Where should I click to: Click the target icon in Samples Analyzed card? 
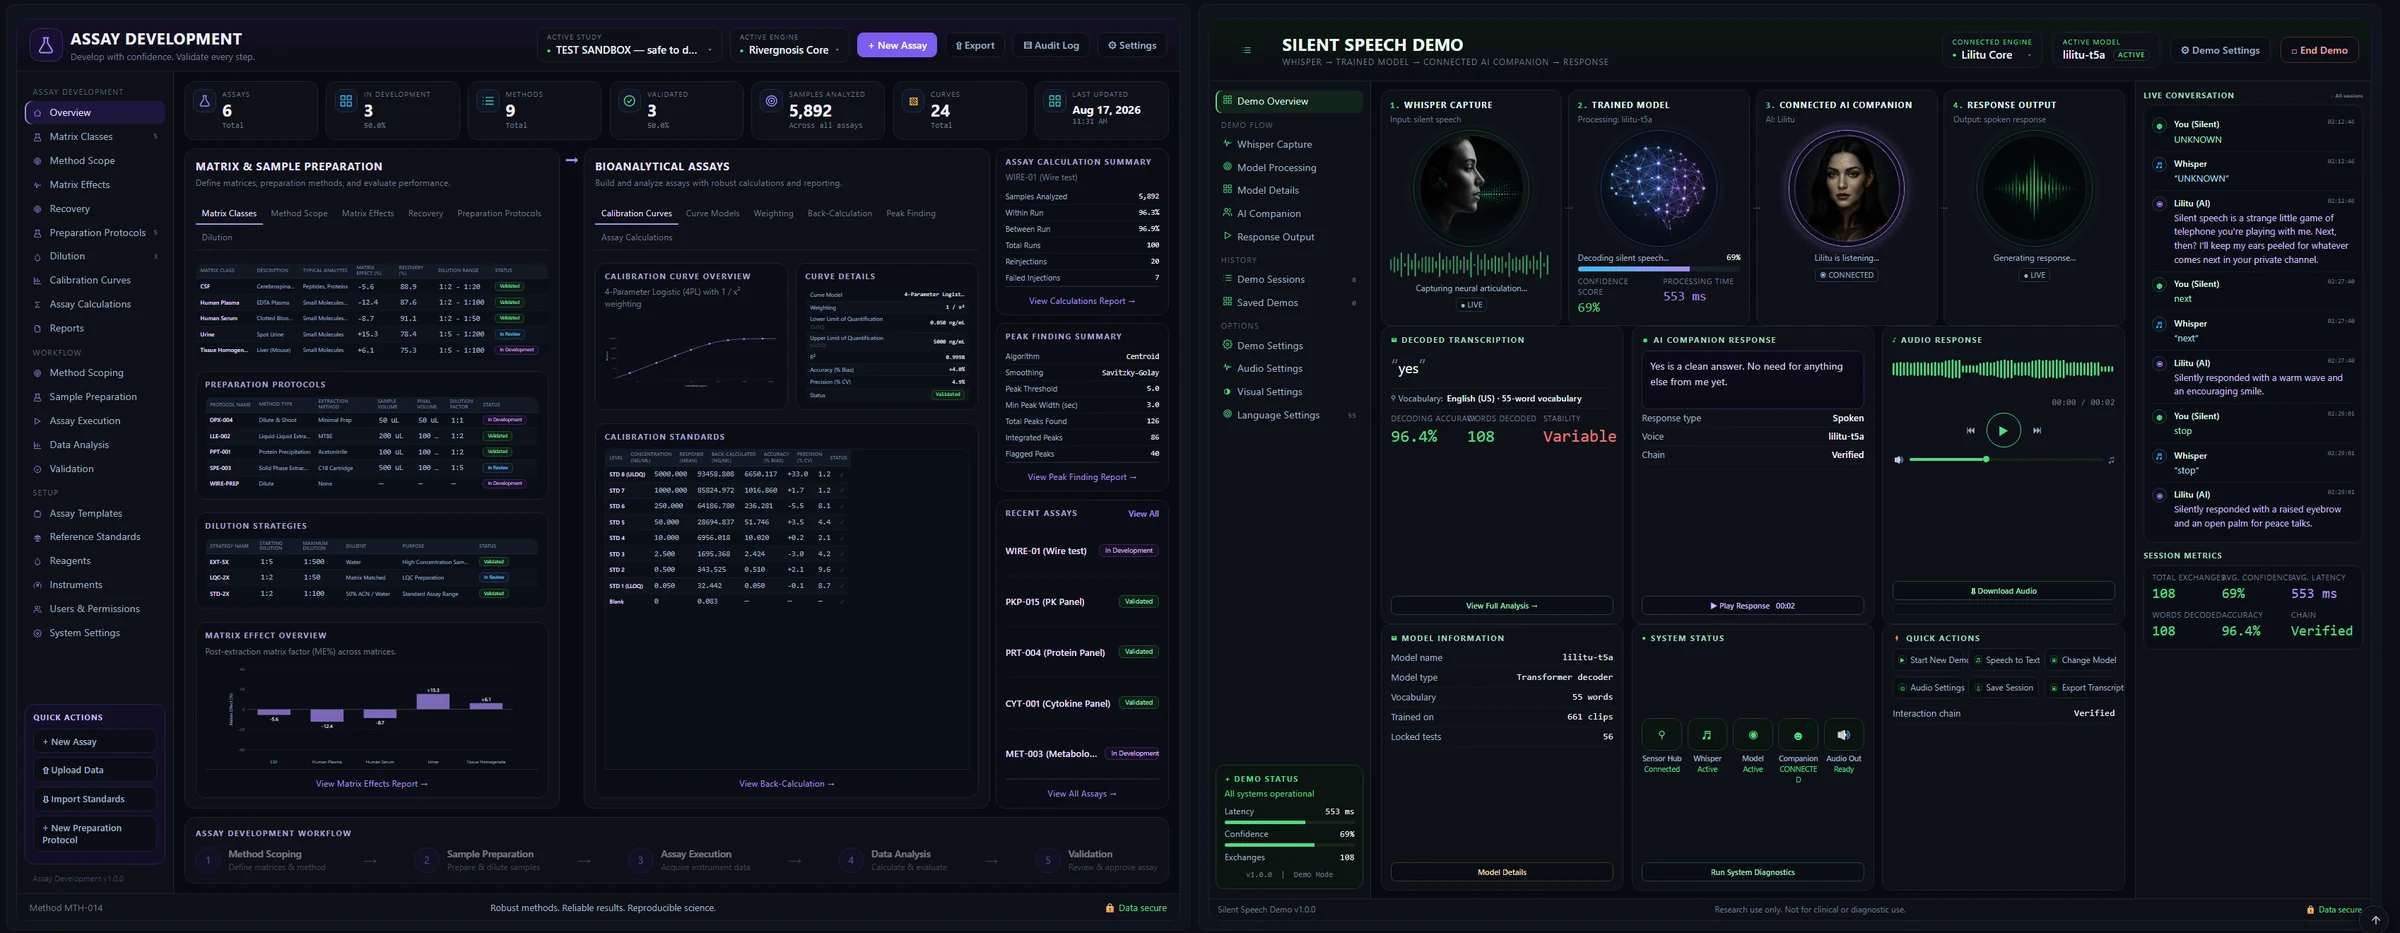click(771, 101)
